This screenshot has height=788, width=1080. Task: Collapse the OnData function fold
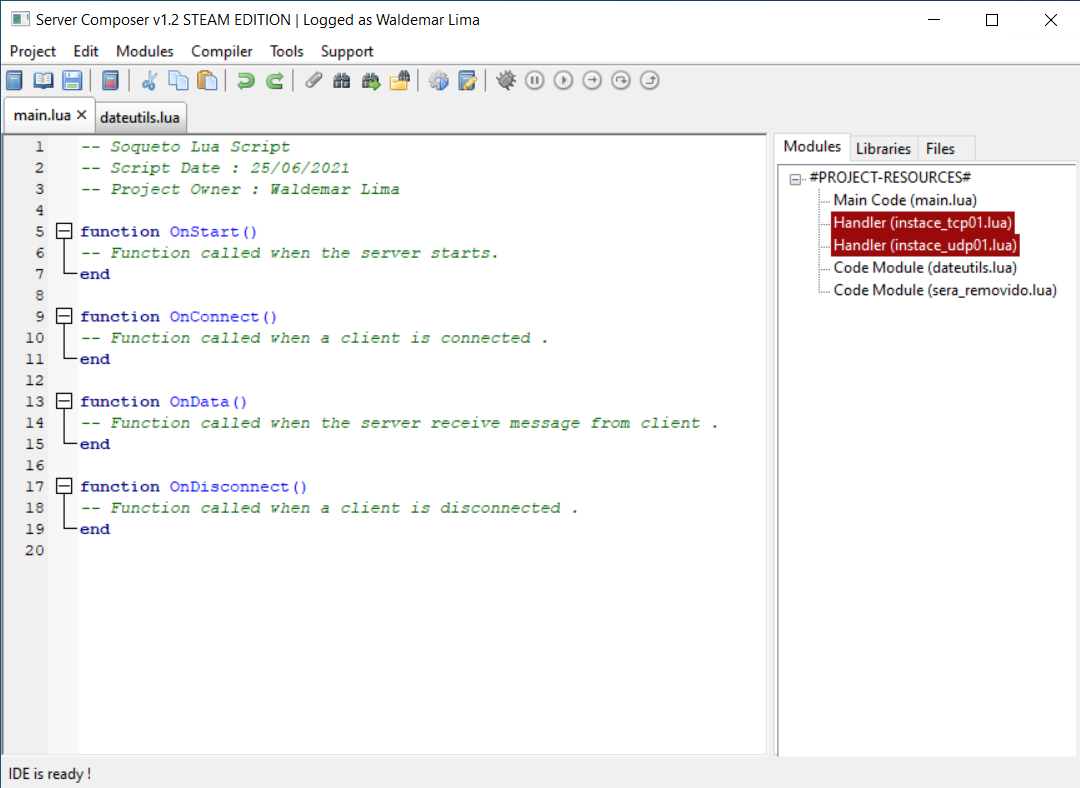pyautogui.click(x=64, y=401)
